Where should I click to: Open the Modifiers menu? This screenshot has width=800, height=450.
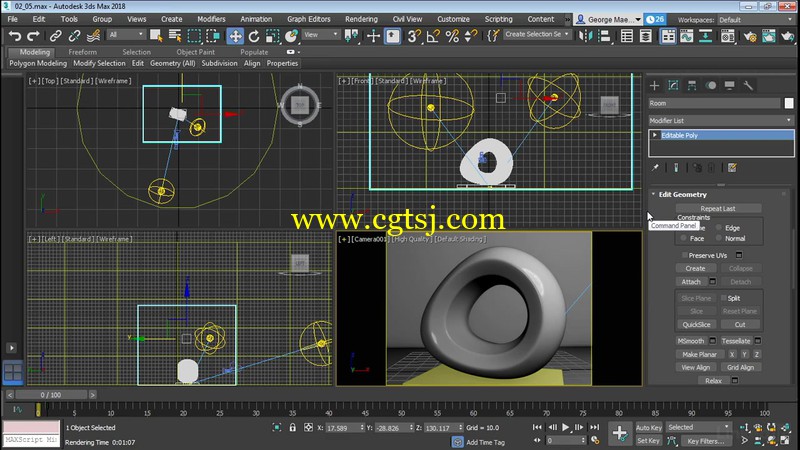click(x=211, y=19)
